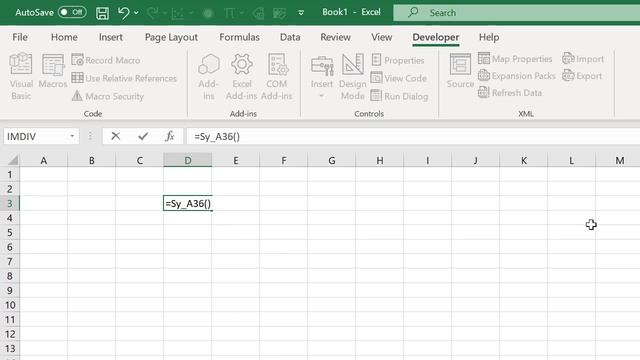The image size is (640, 360).
Task: Select the Developer tab
Action: click(436, 37)
